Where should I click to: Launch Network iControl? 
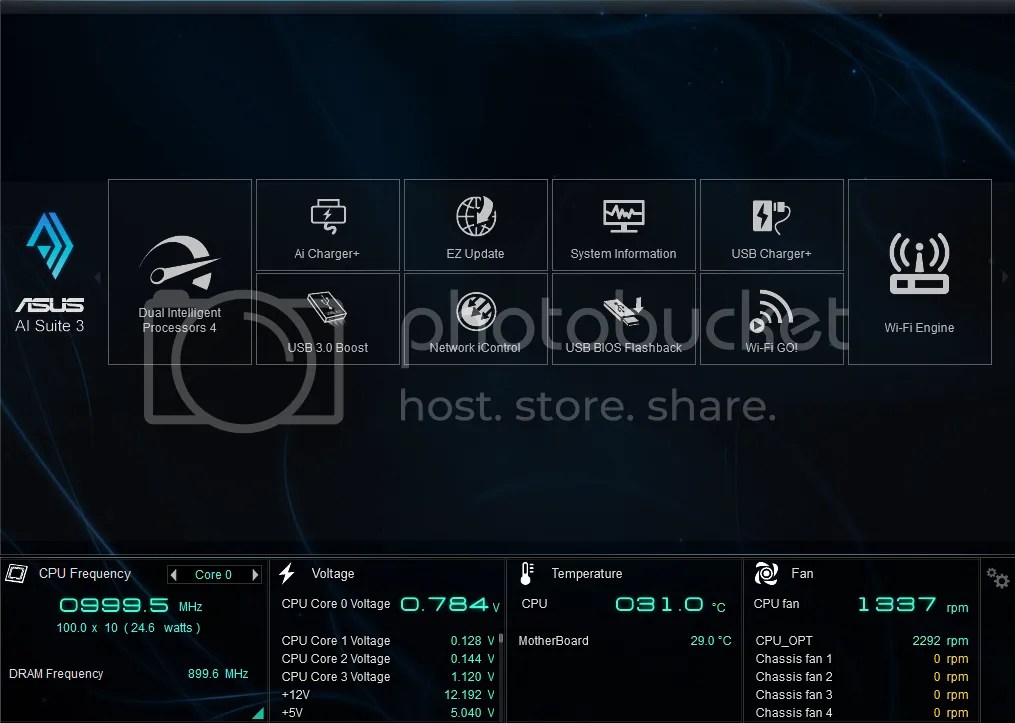pyautogui.click(x=476, y=319)
